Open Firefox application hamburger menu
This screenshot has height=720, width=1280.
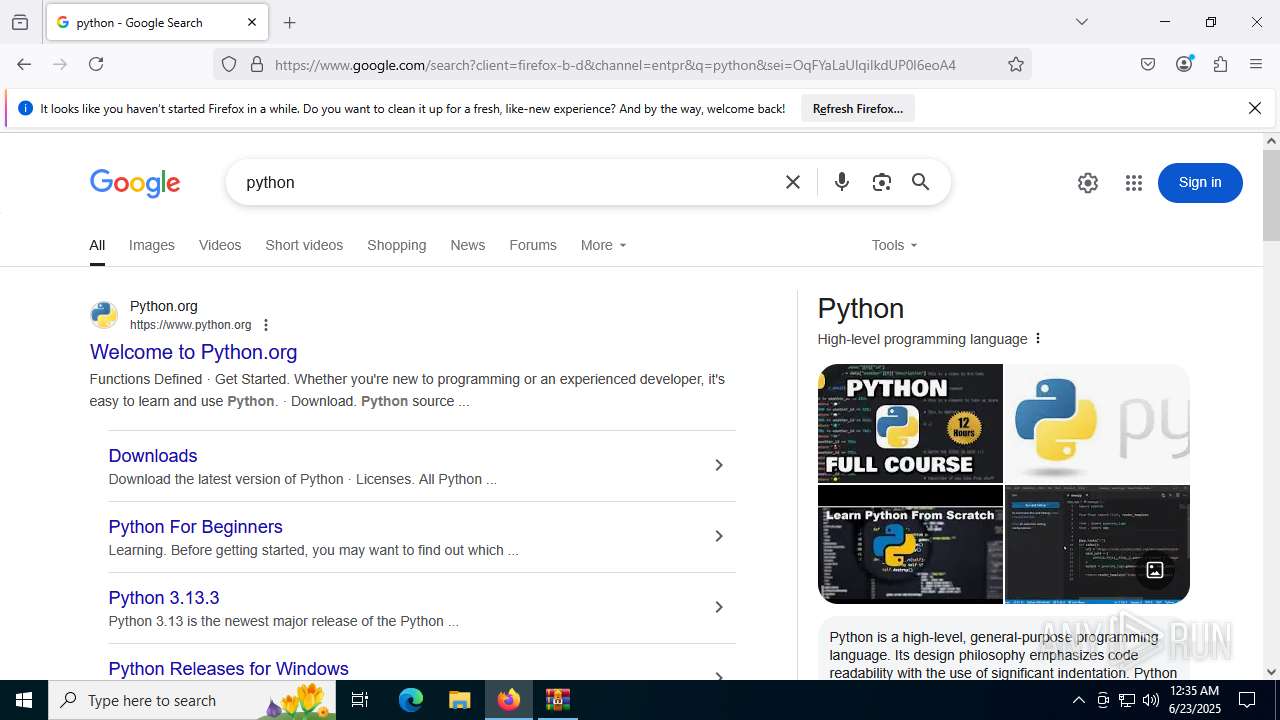pos(1256,64)
